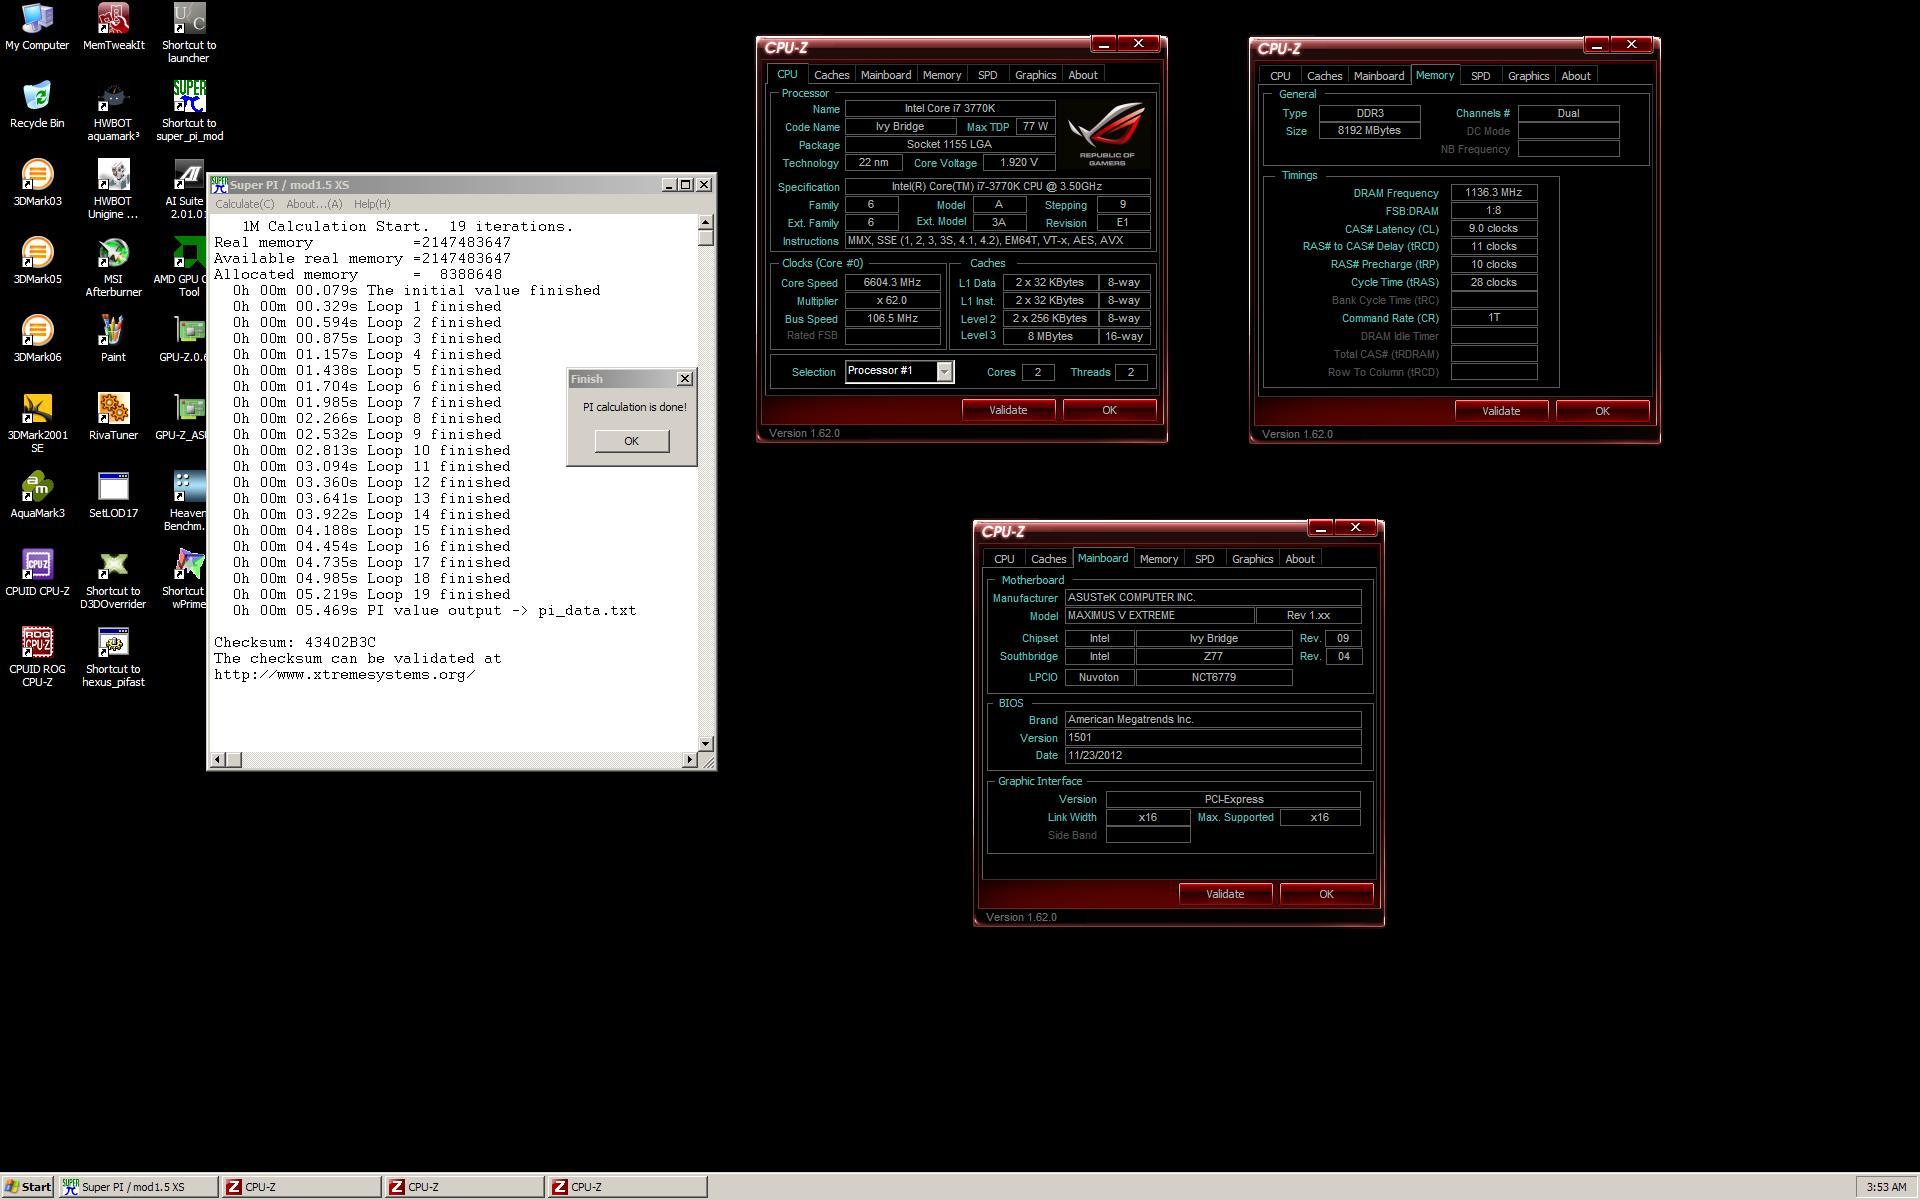1920x1200 pixels.
Task: Open the GPU-Z.0.6 desktop icon
Action: [184, 340]
